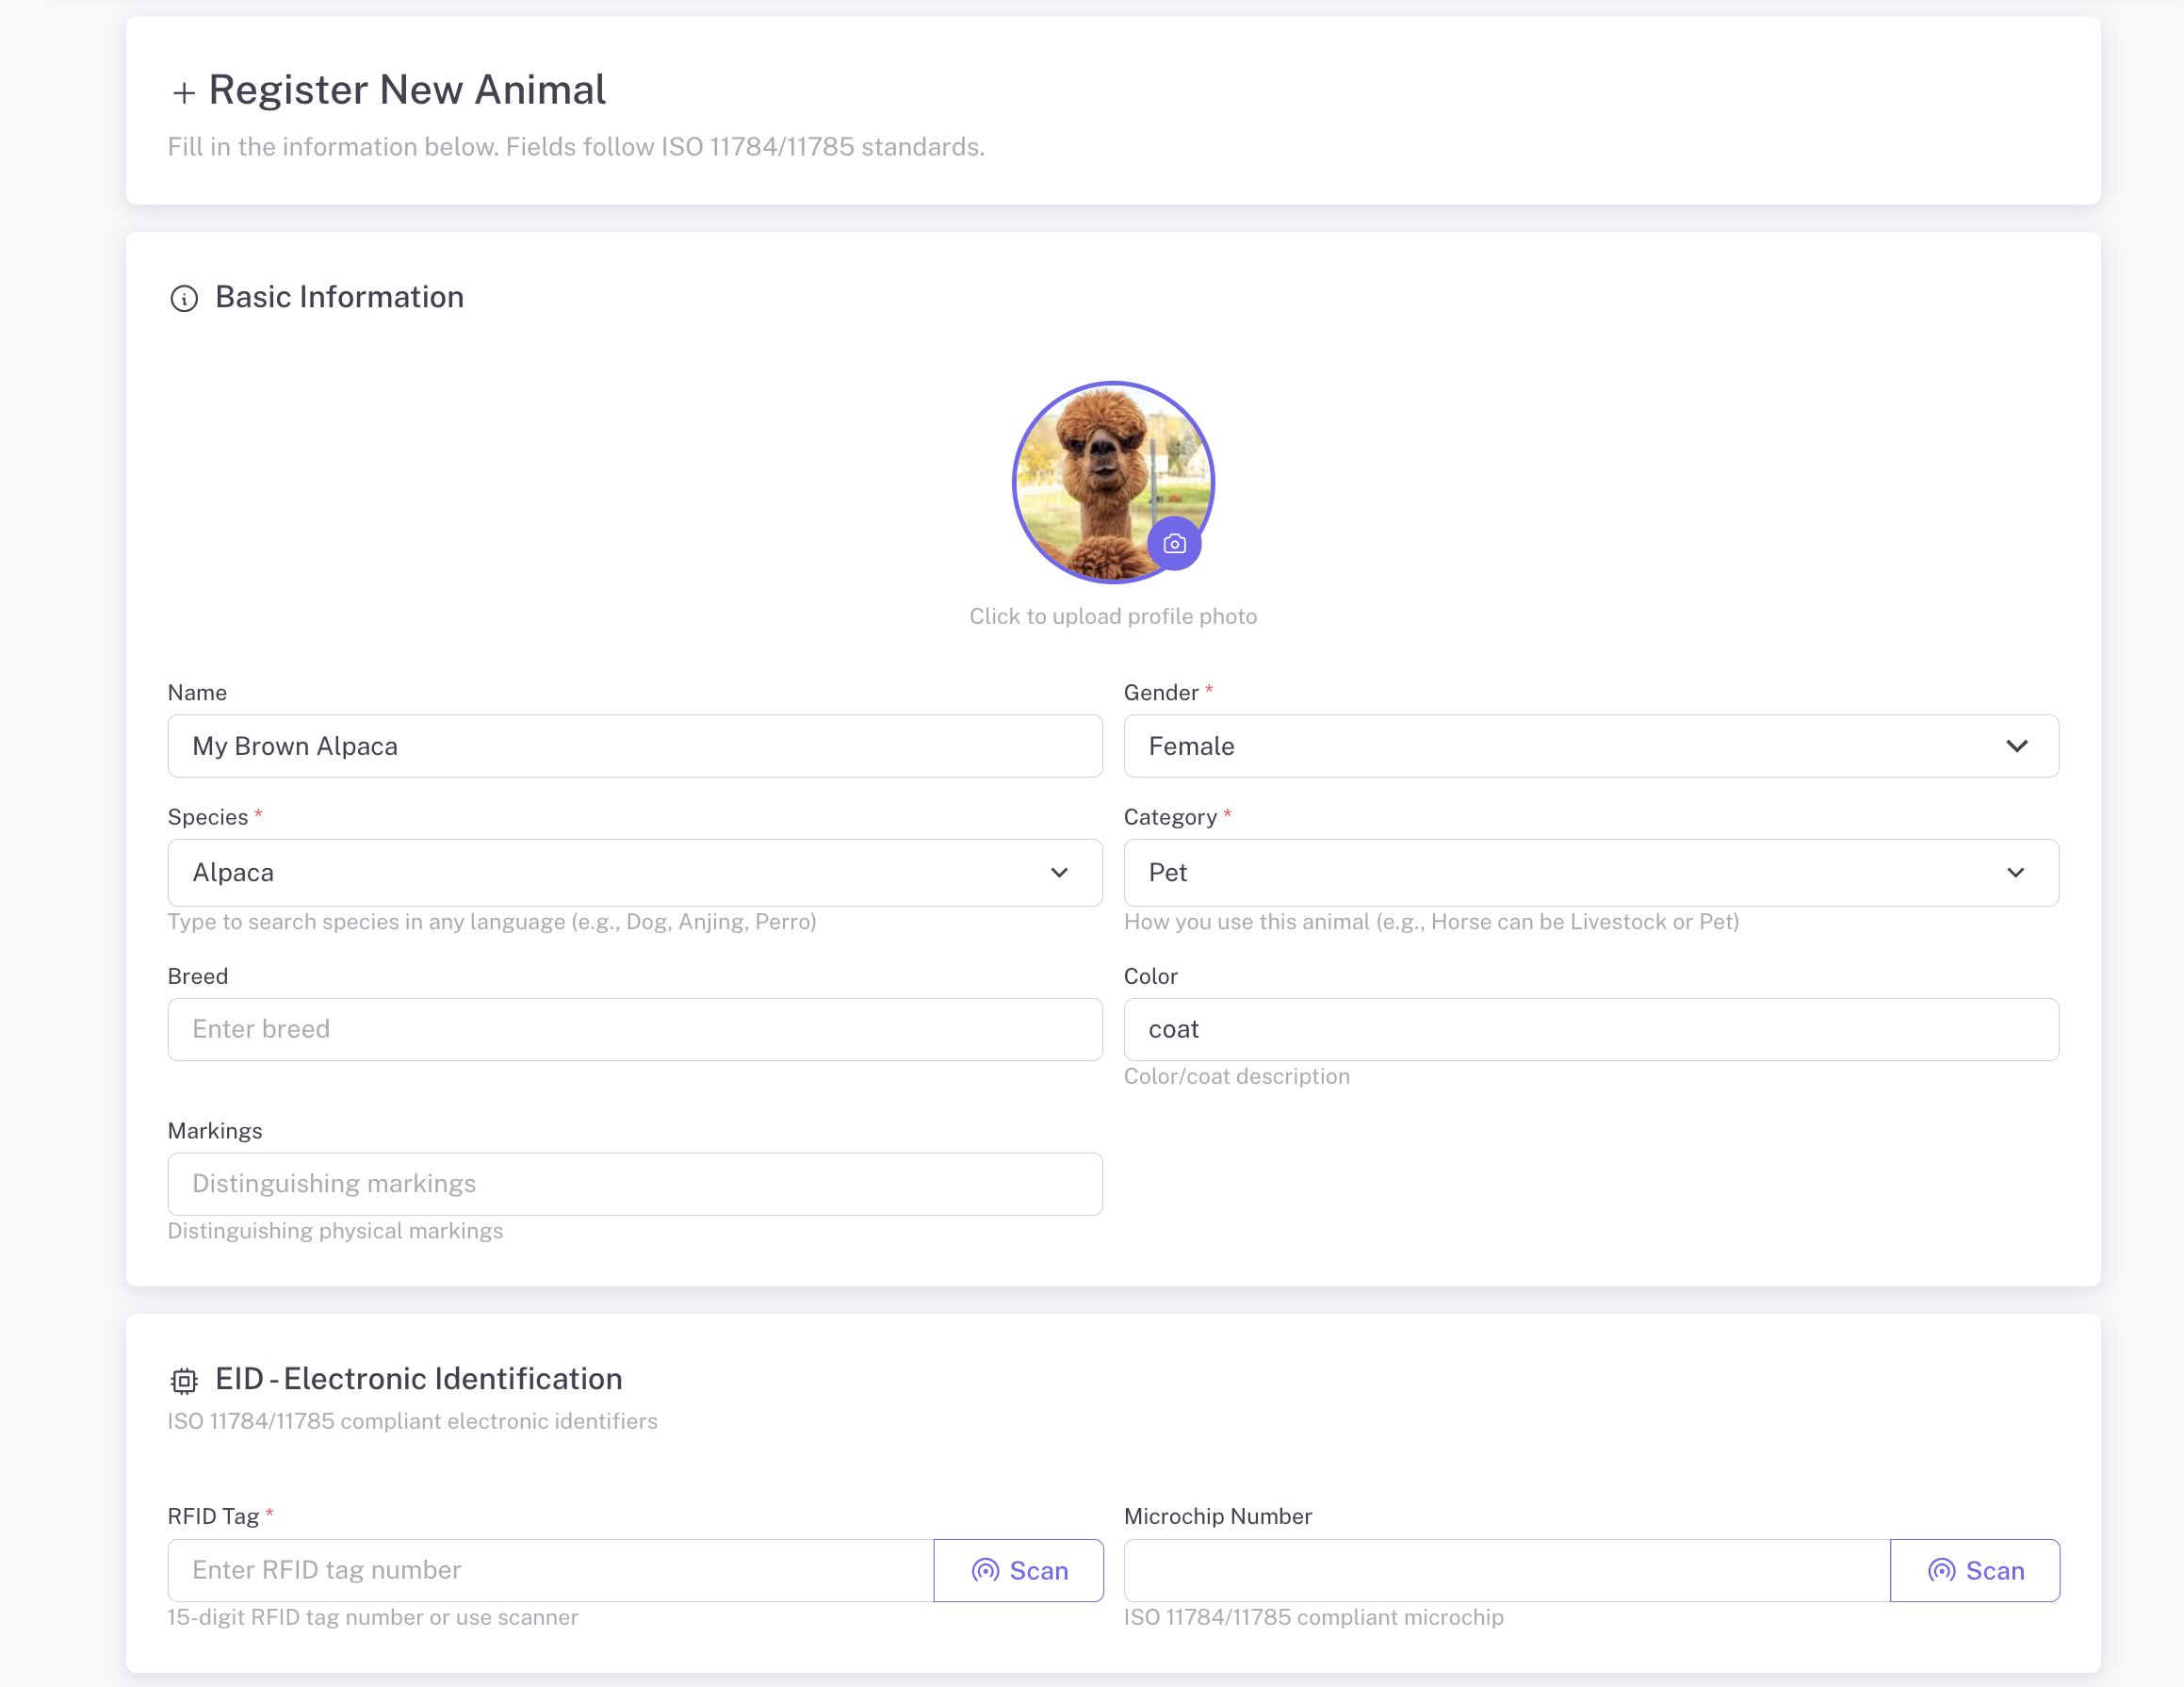This screenshot has height=1687, width=2184.
Task: Click the camera upload photo icon
Action: (1174, 544)
